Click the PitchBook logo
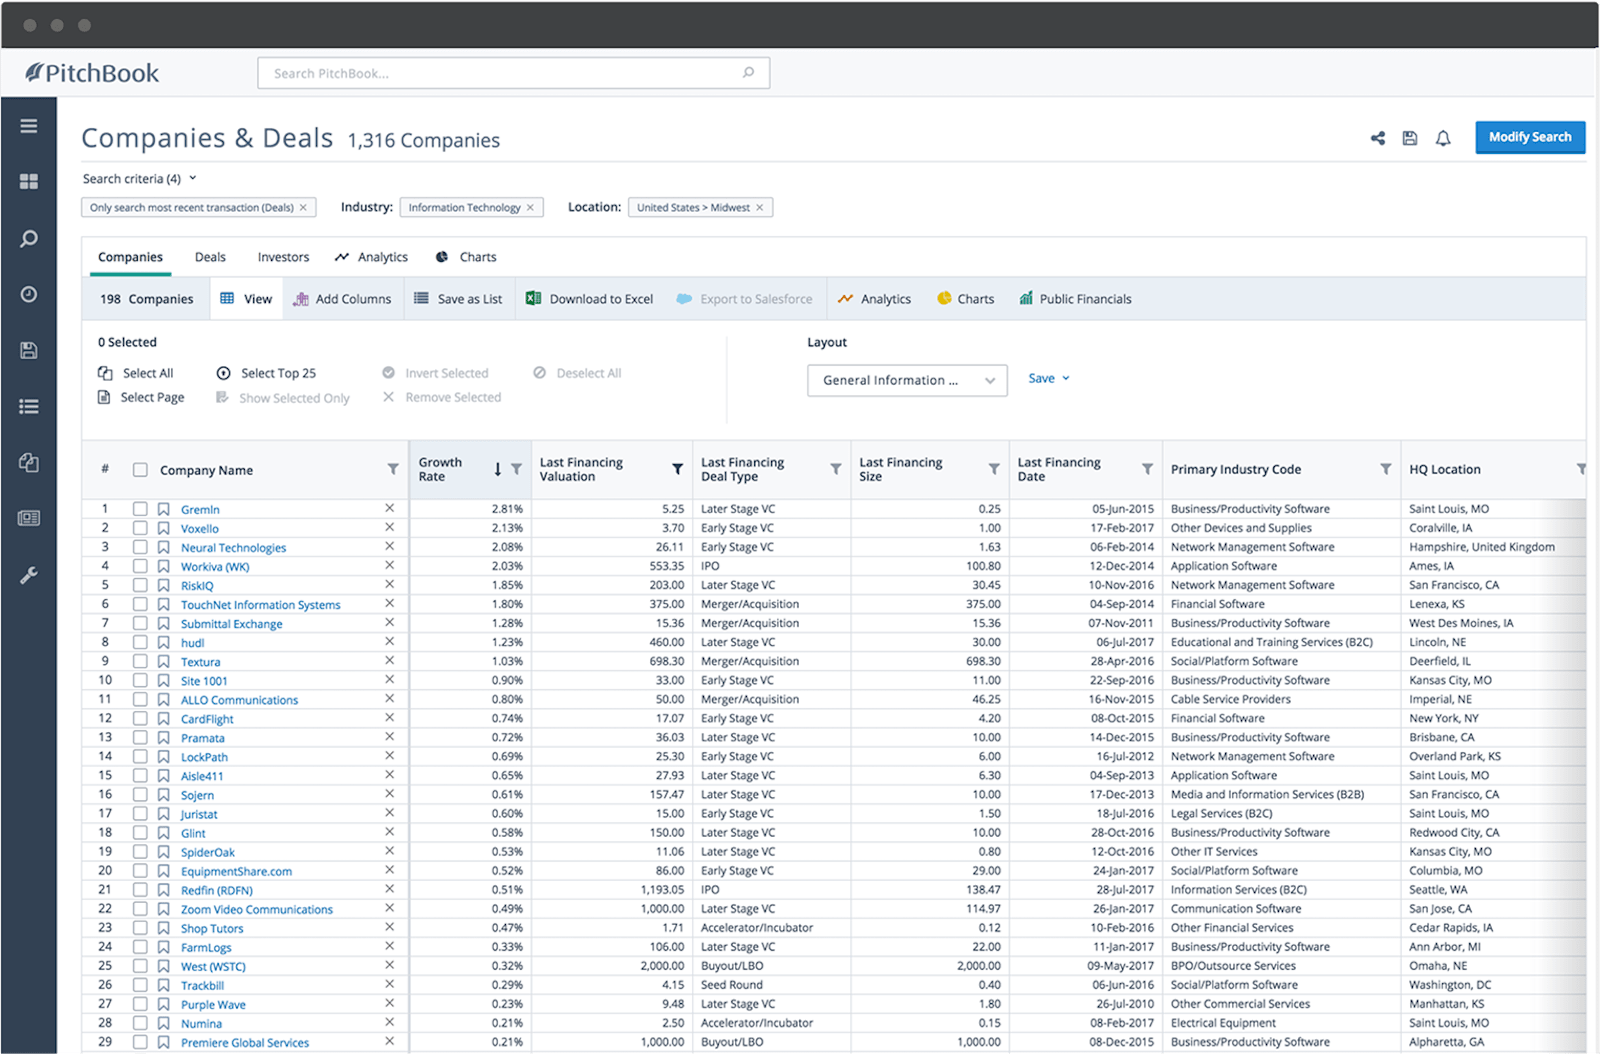Image resolution: width=1600 pixels, height=1054 pixels. pyautogui.click(x=92, y=73)
